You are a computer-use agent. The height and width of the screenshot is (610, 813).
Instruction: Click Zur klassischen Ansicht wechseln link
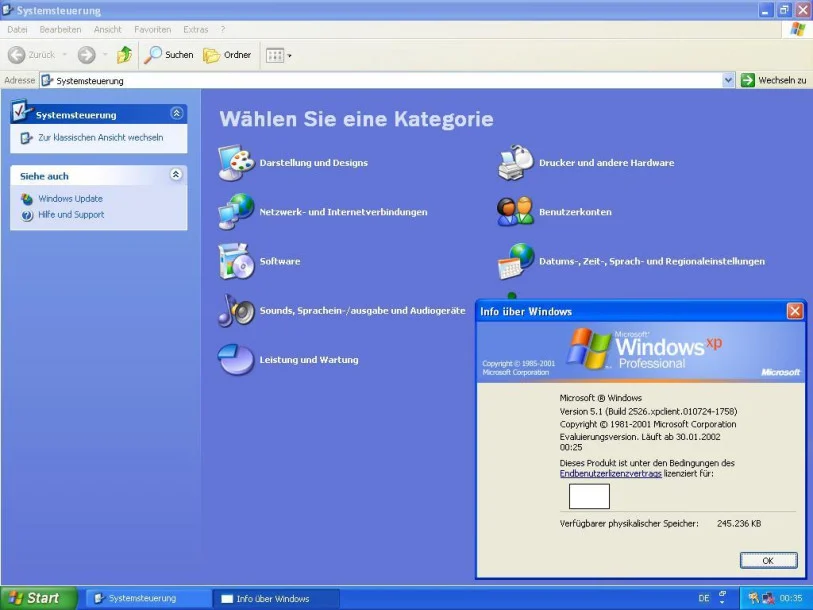(101, 137)
